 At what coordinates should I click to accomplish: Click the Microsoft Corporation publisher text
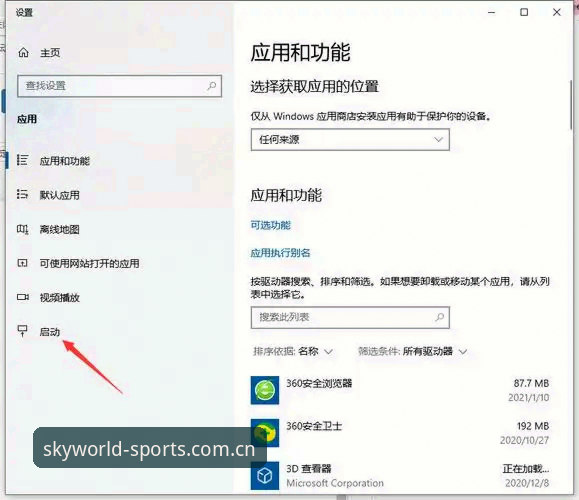(335, 483)
